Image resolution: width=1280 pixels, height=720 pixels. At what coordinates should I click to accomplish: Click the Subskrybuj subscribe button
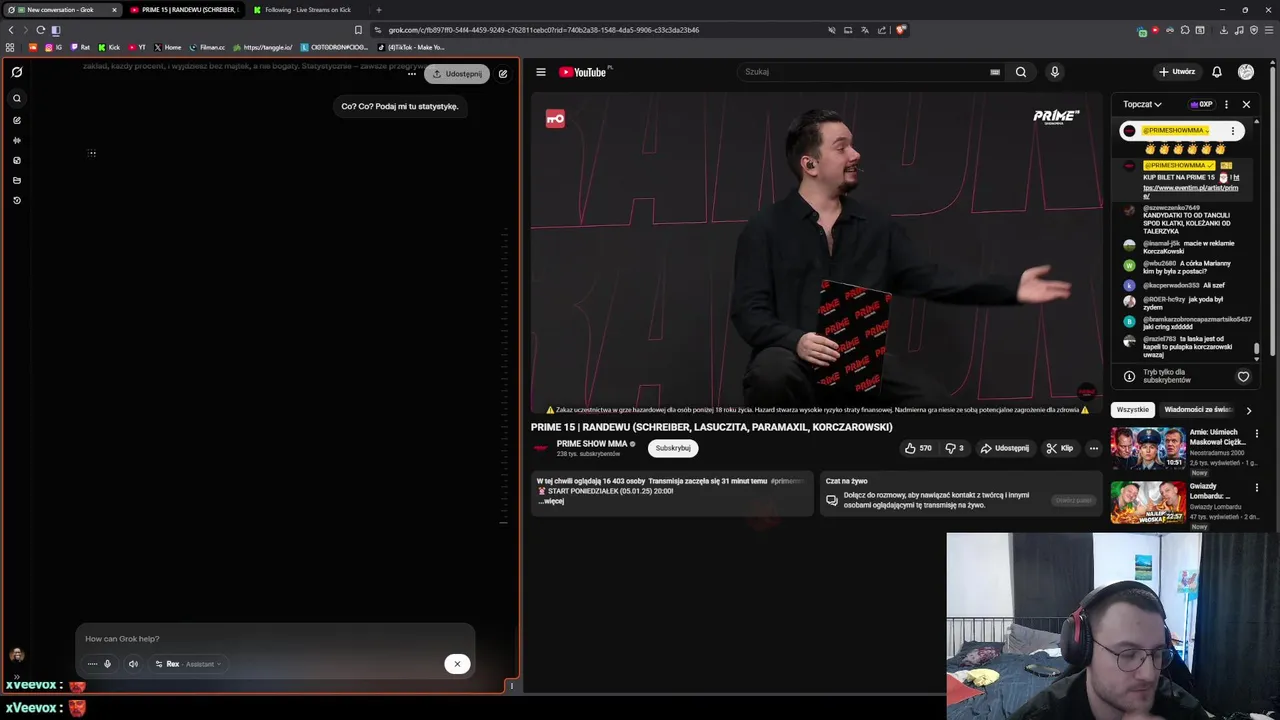coord(673,448)
